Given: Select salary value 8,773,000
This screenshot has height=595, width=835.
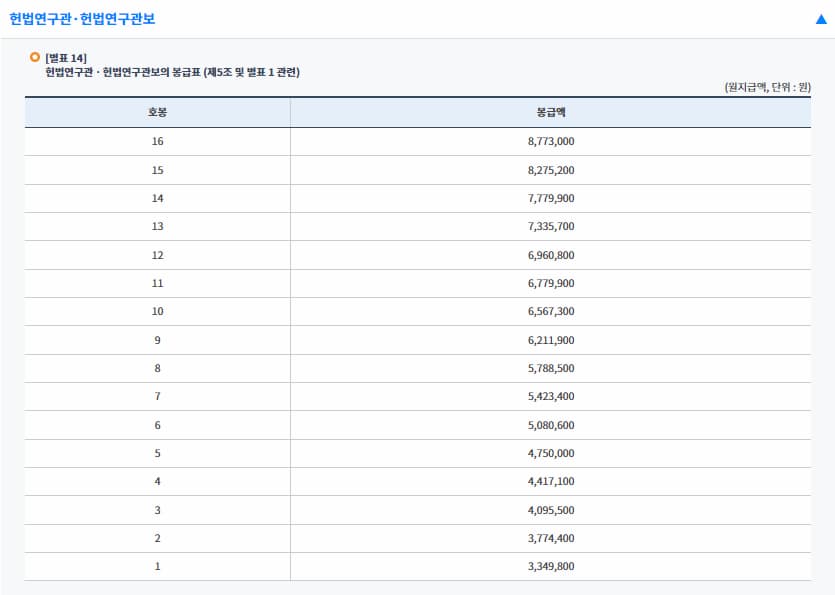Looking at the screenshot, I should click(551, 142).
